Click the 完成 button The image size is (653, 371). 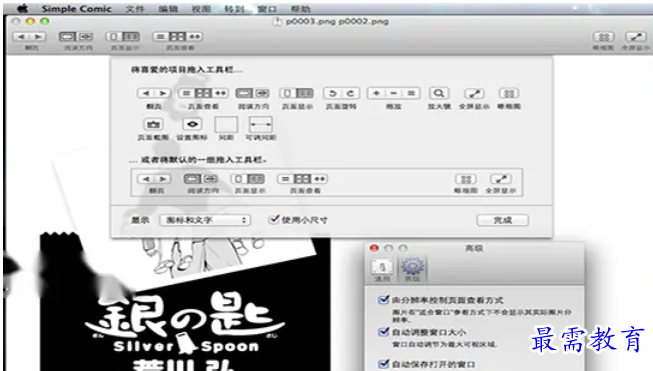pyautogui.click(x=503, y=220)
